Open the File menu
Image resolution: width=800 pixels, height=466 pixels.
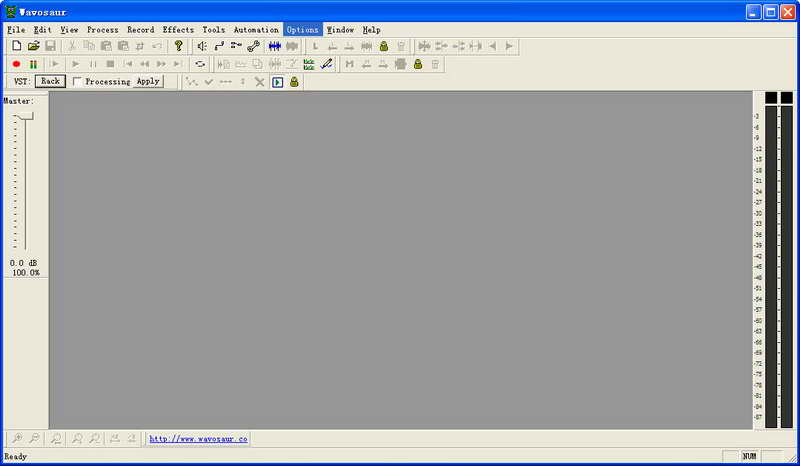click(16, 30)
